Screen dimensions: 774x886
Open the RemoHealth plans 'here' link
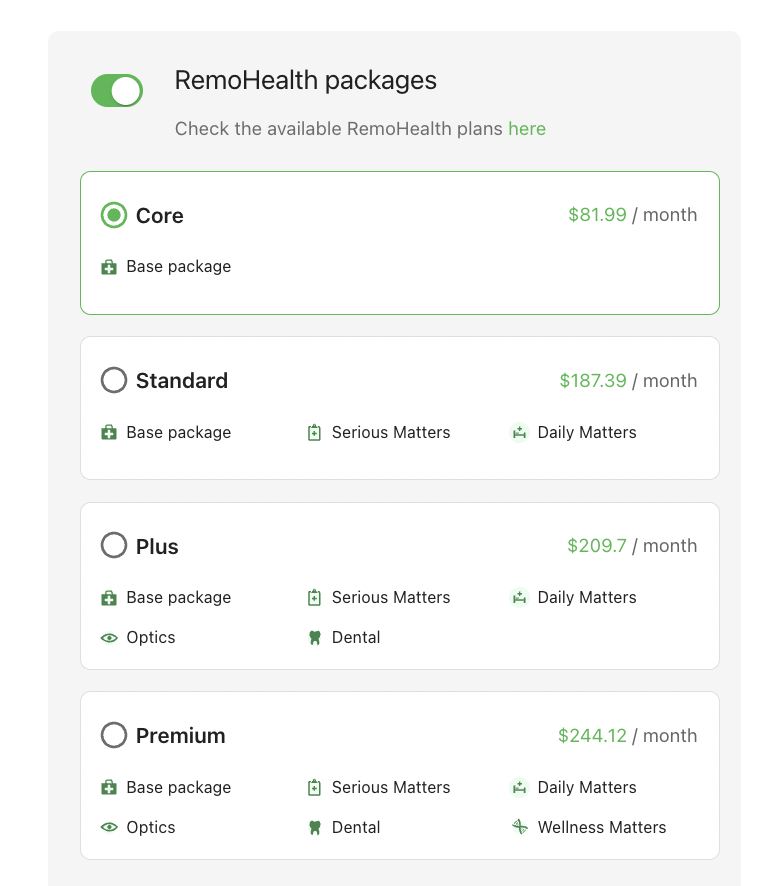527,129
